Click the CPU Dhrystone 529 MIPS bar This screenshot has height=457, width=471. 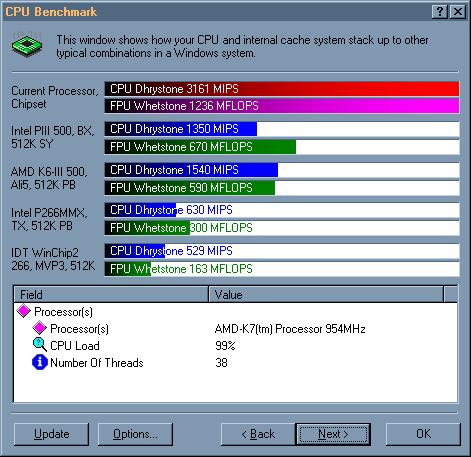[282, 251]
